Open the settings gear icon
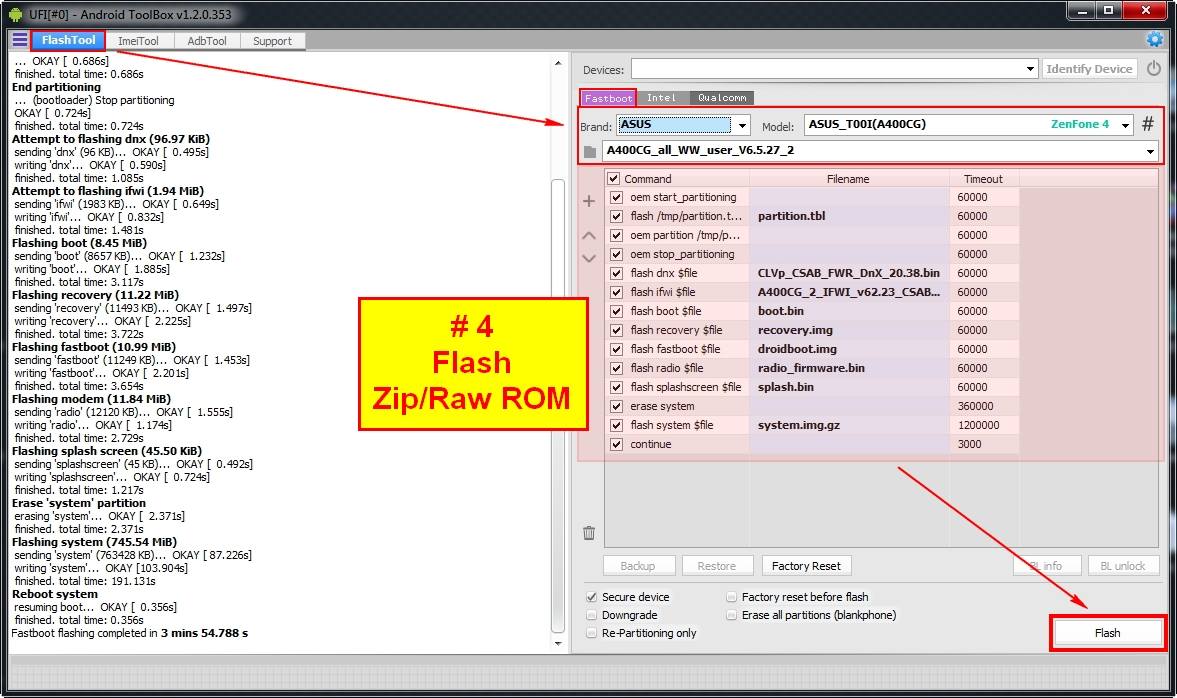Image resolution: width=1177 pixels, height=698 pixels. coord(1154,39)
